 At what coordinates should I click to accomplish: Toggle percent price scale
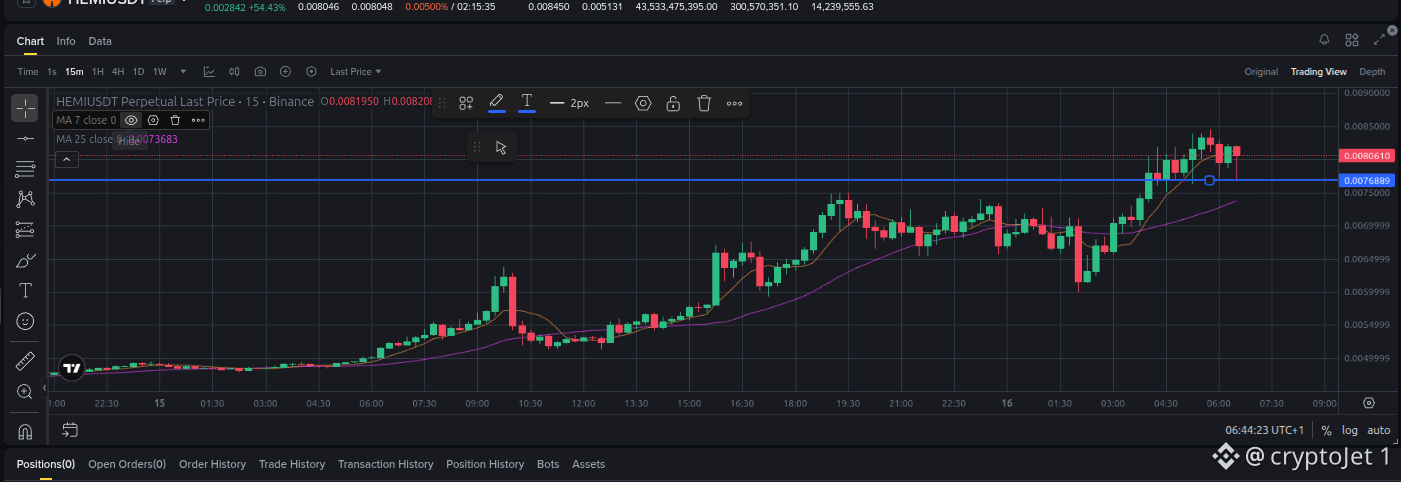(x=1326, y=430)
